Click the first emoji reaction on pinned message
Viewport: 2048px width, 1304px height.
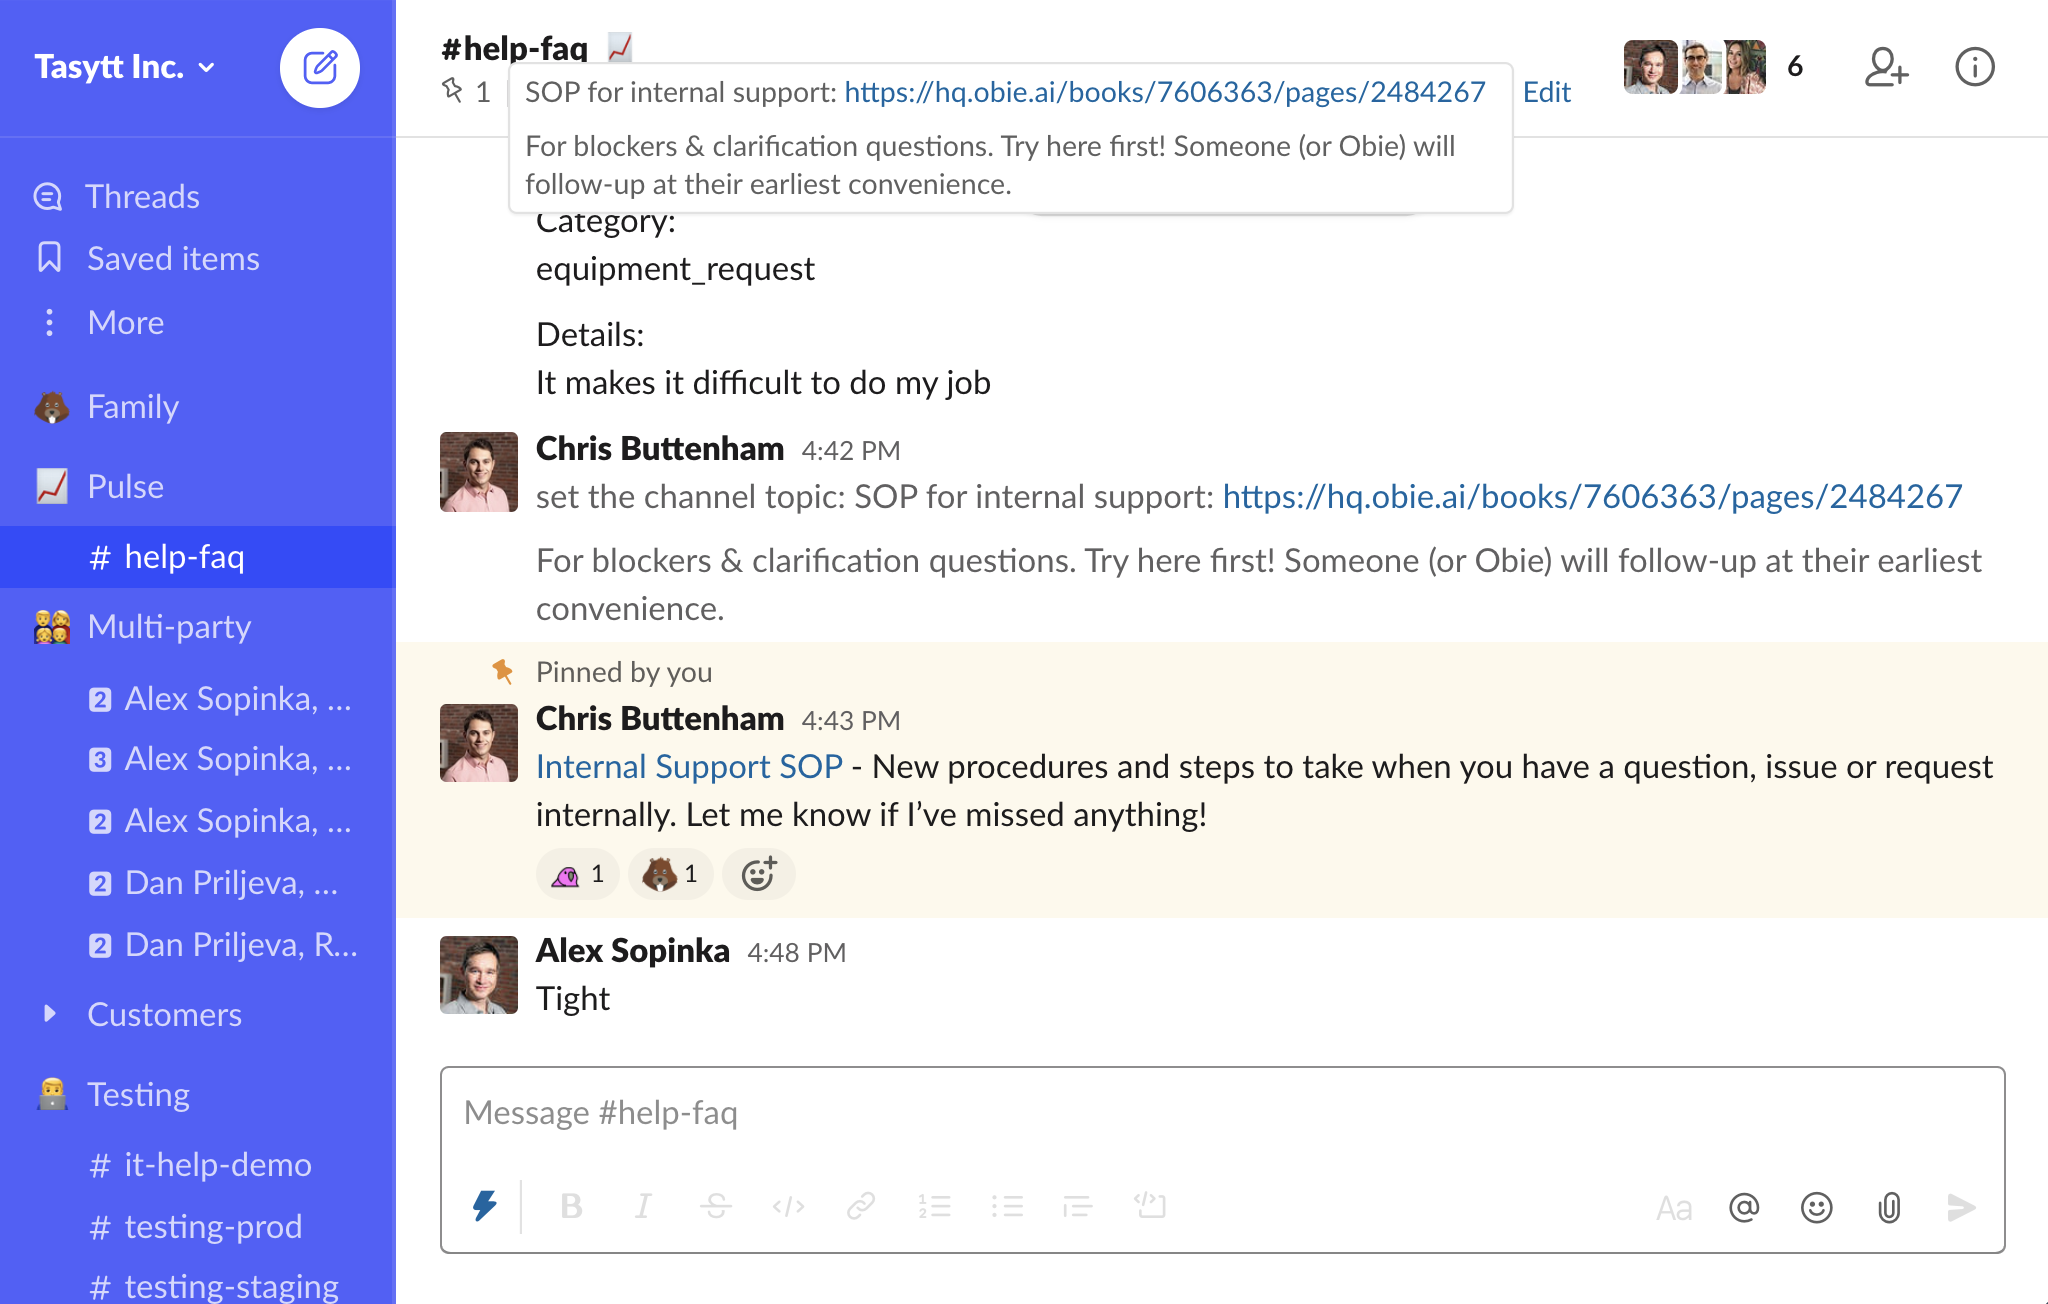pyautogui.click(x=578, y=874)
